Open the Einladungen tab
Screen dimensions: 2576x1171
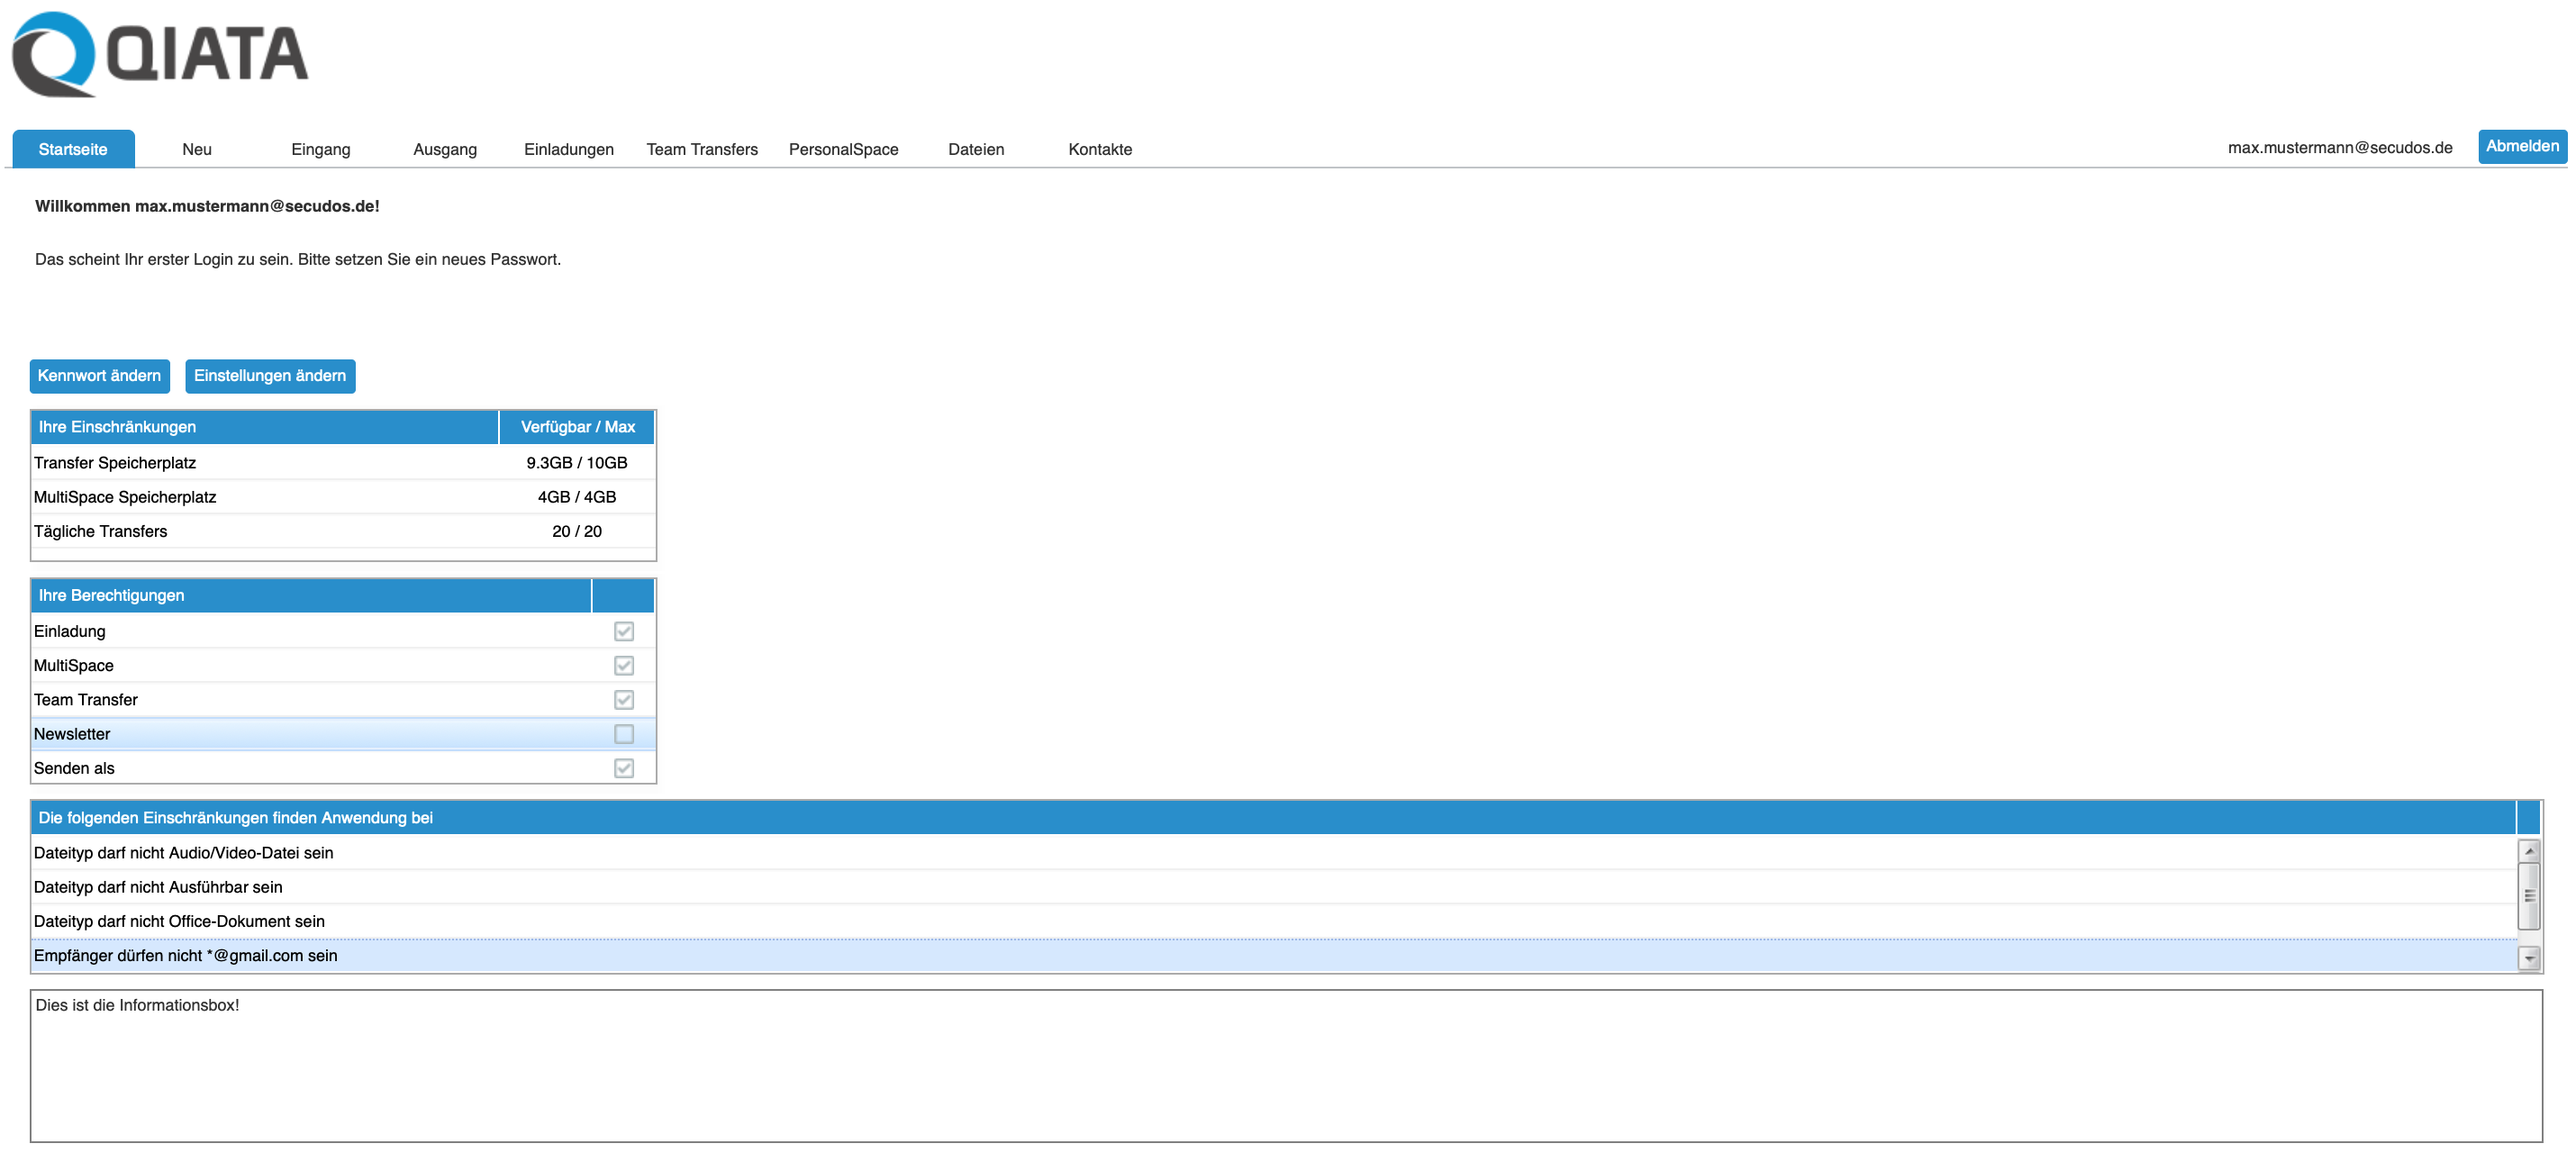tap(569, 149)
